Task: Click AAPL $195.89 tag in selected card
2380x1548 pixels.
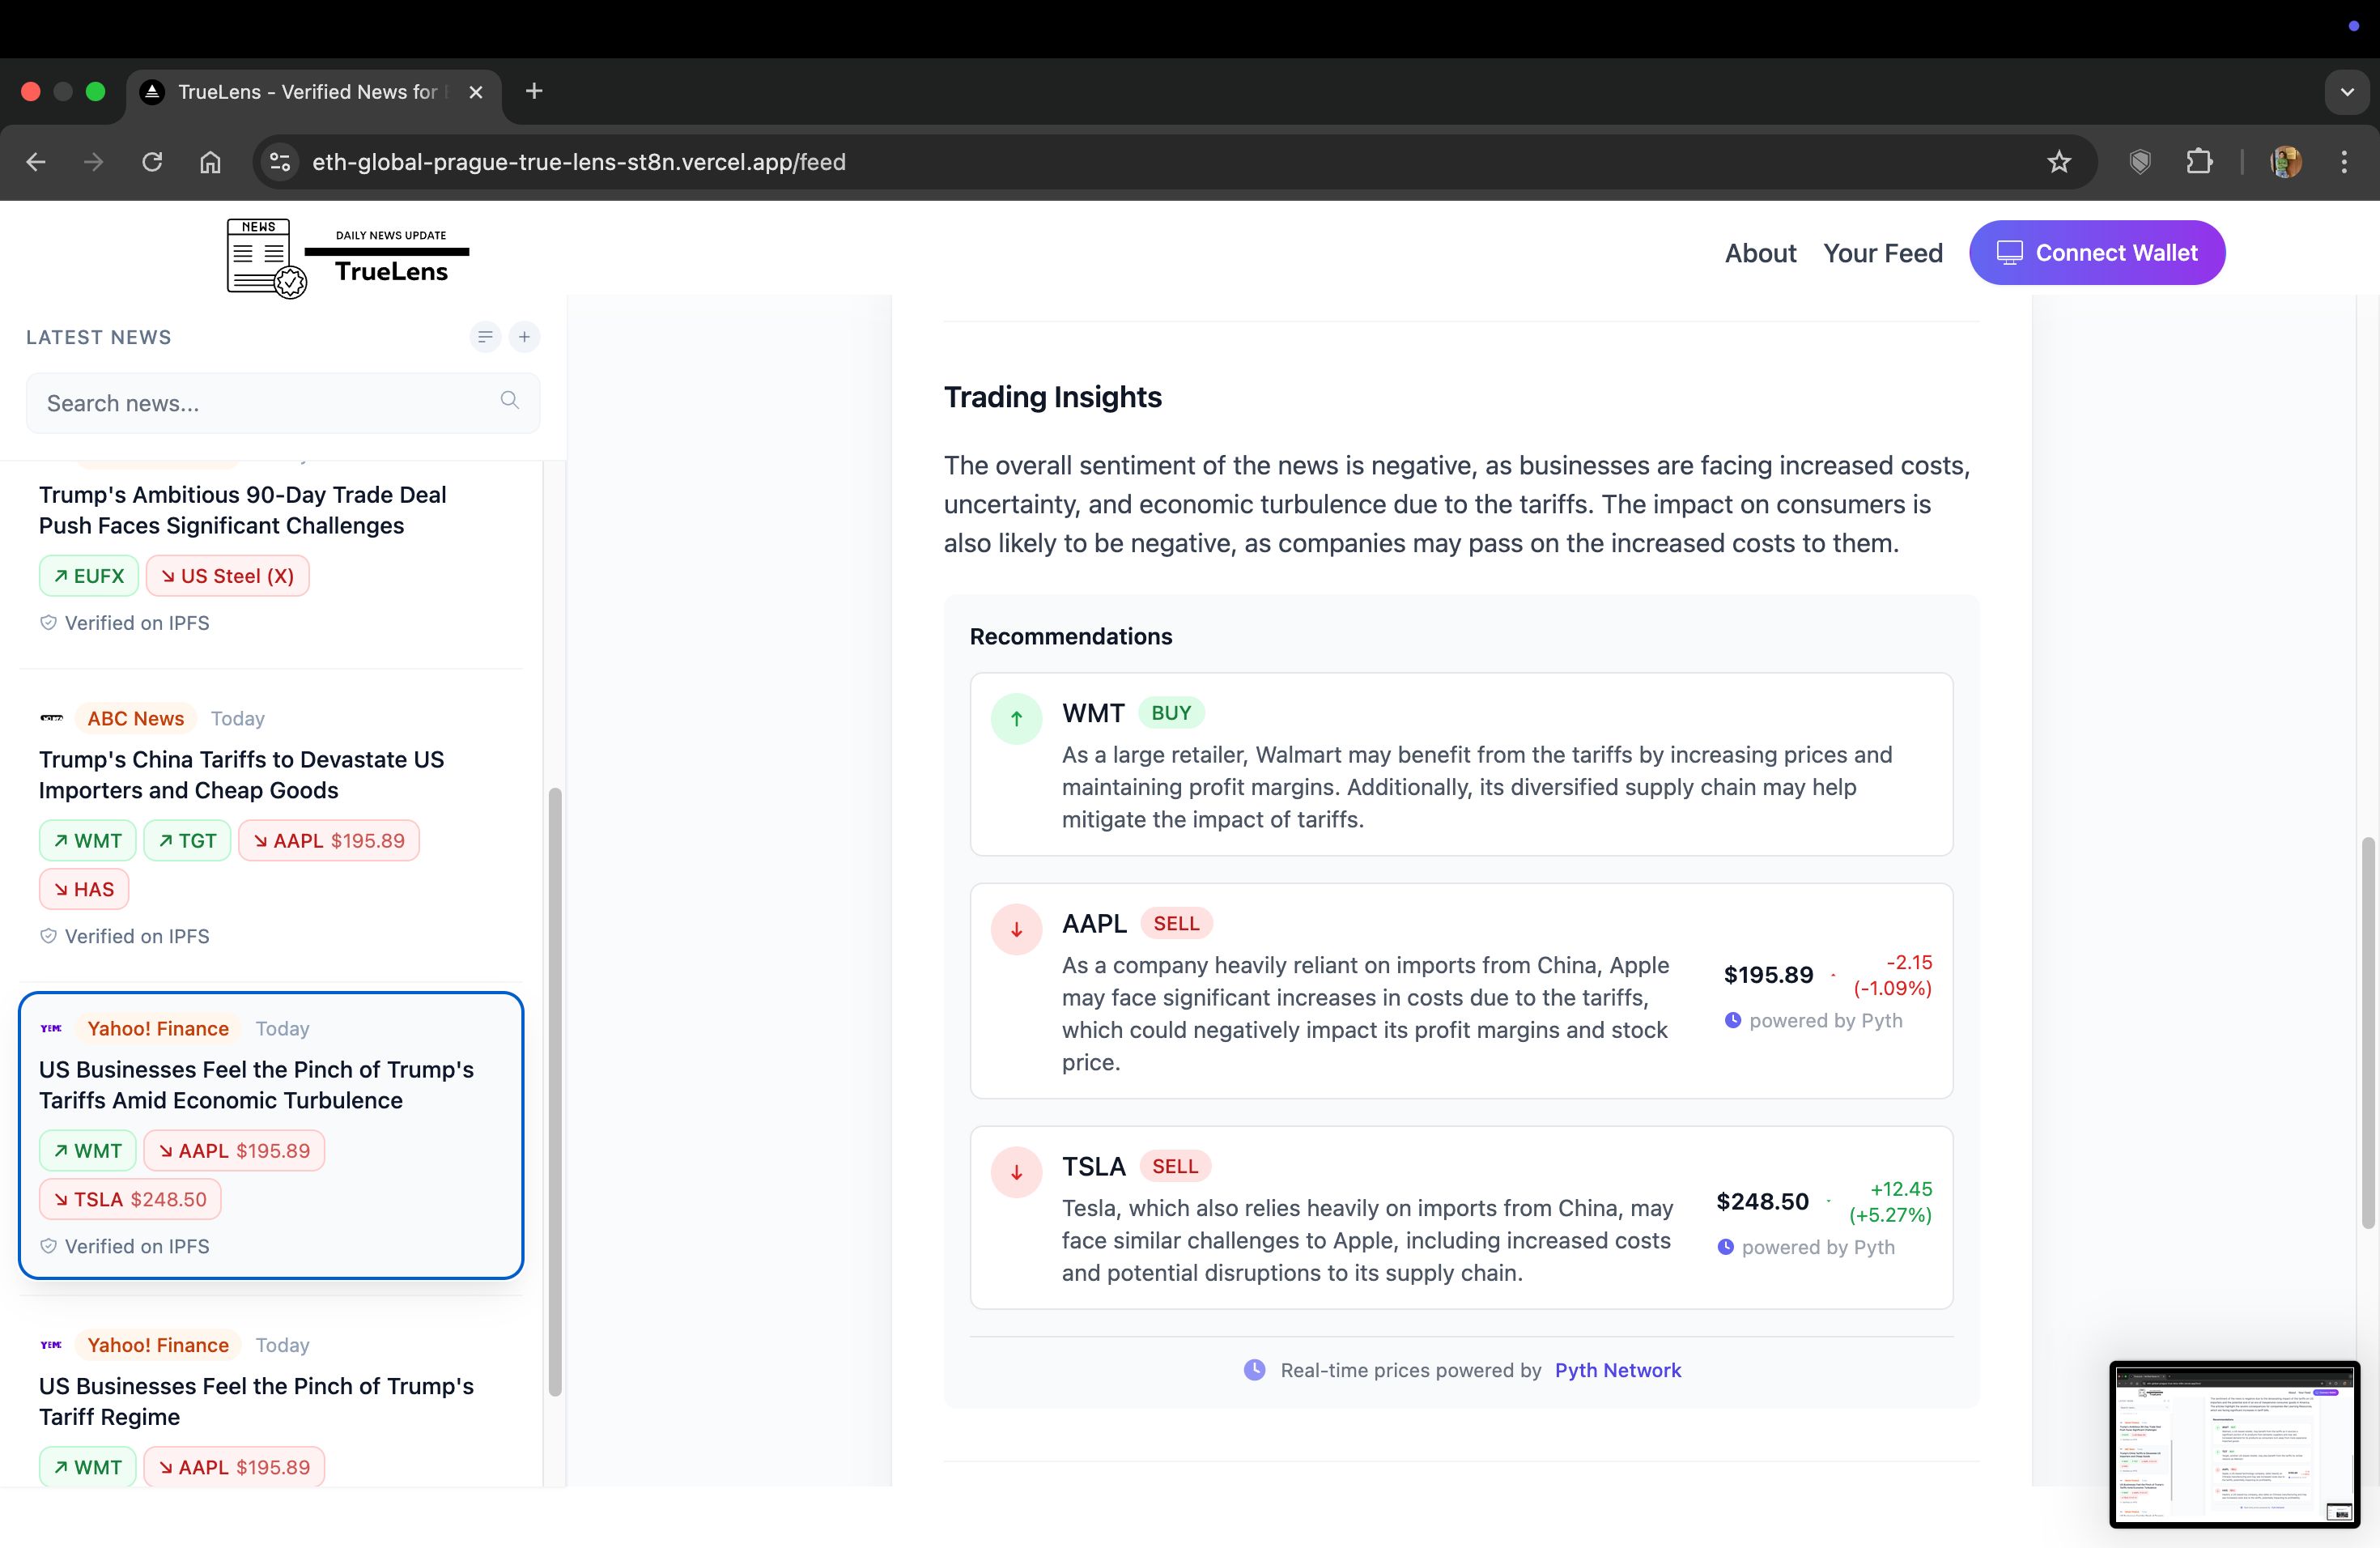Action: 234,1151
